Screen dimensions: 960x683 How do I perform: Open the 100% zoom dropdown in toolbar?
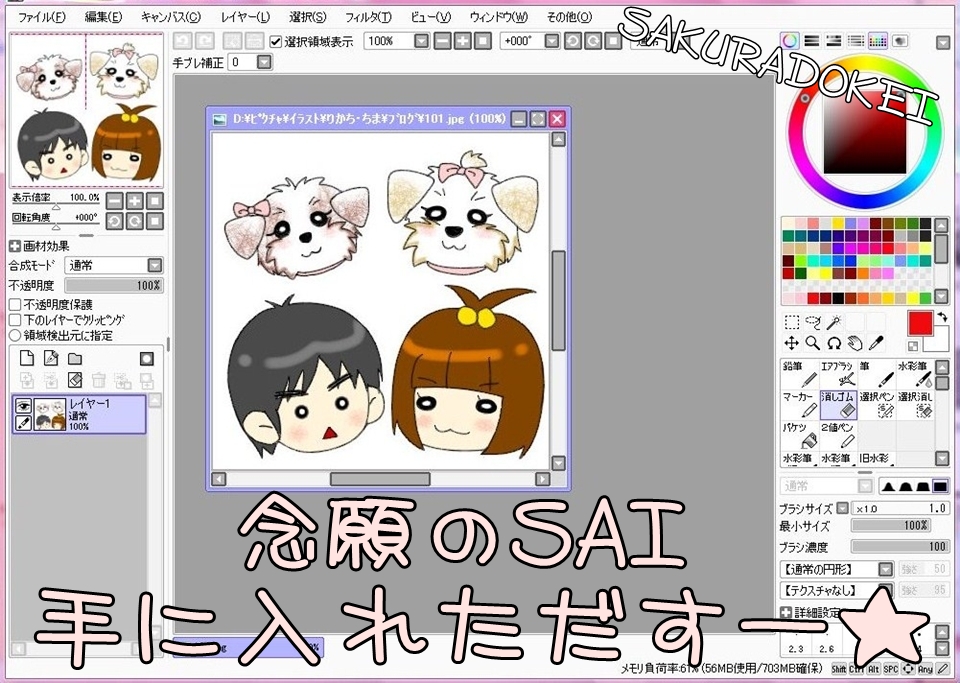(421, 41)
